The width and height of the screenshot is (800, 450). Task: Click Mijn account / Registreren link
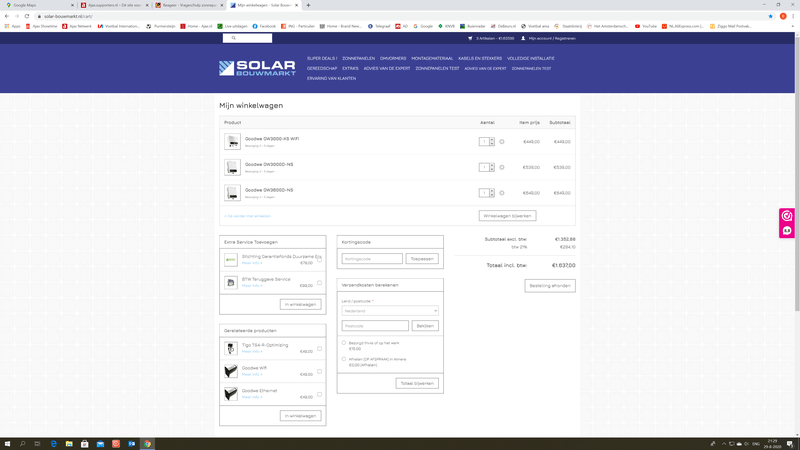tap(552, 38)
